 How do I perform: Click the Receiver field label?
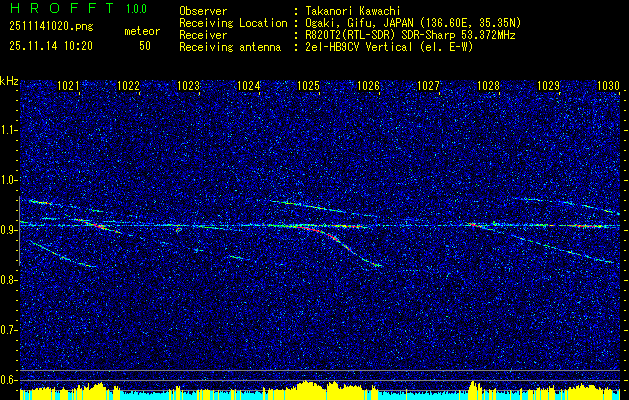pos(203,35)
